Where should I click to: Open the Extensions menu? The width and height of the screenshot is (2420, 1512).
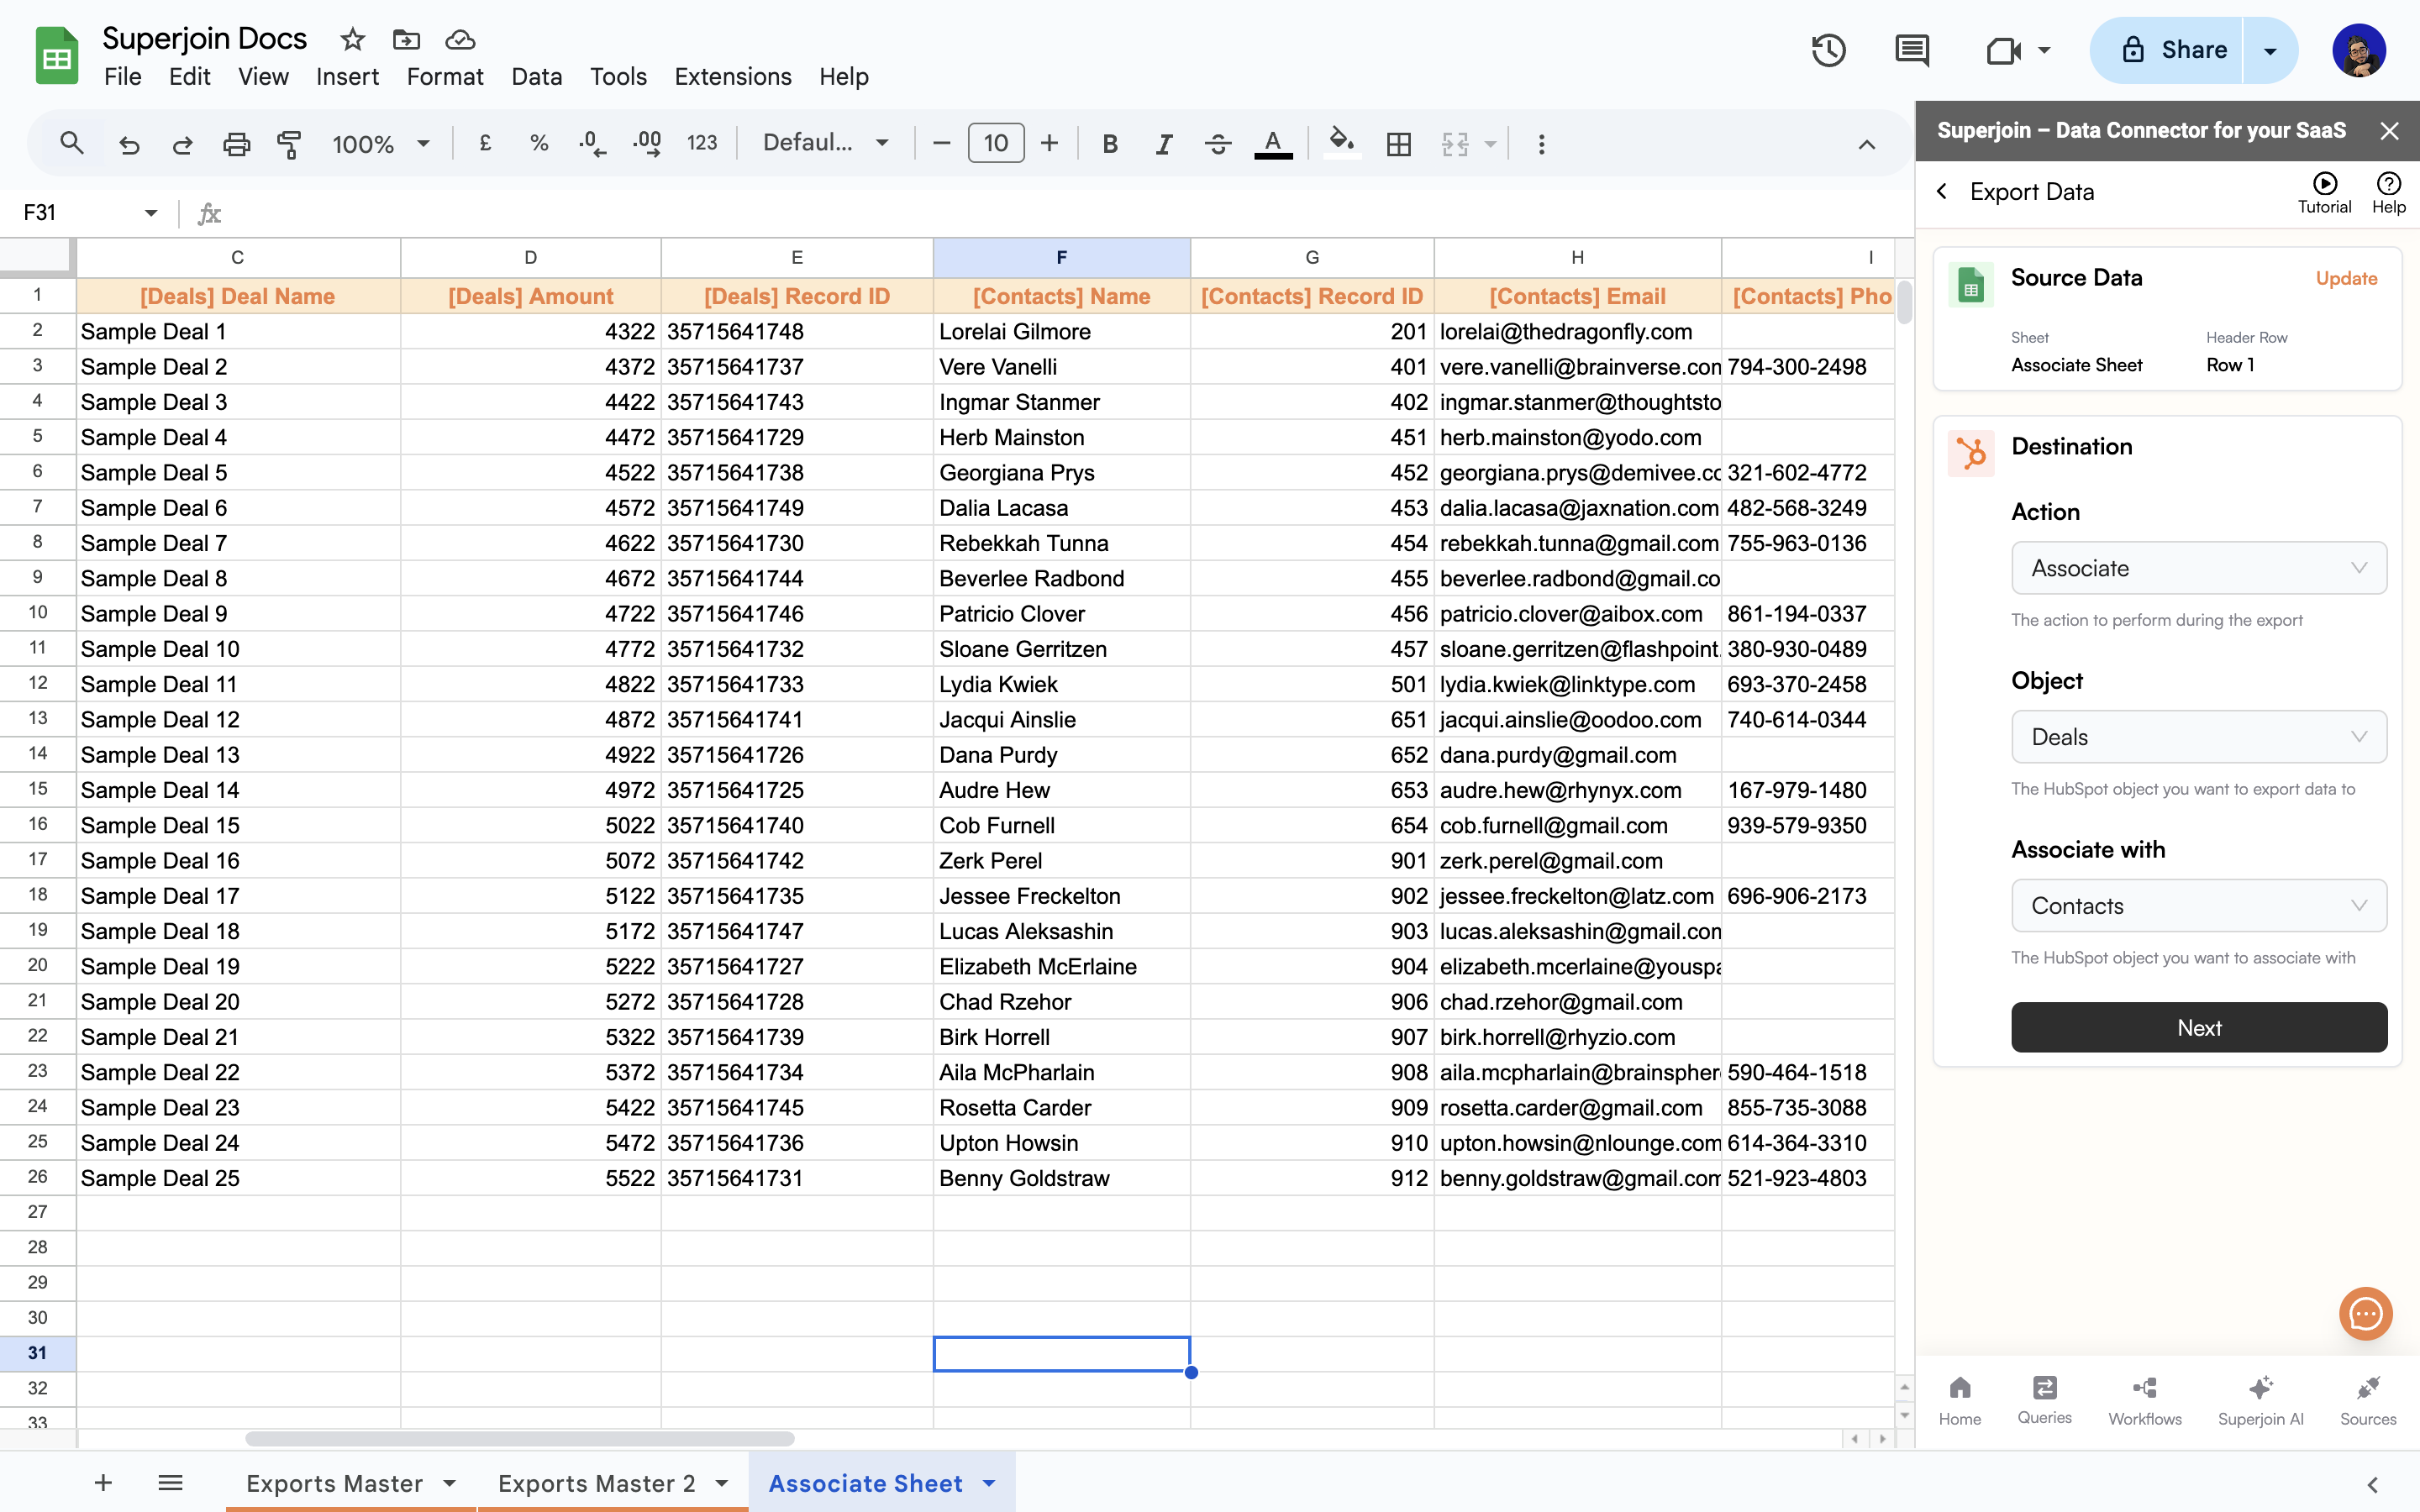(732, 77)
